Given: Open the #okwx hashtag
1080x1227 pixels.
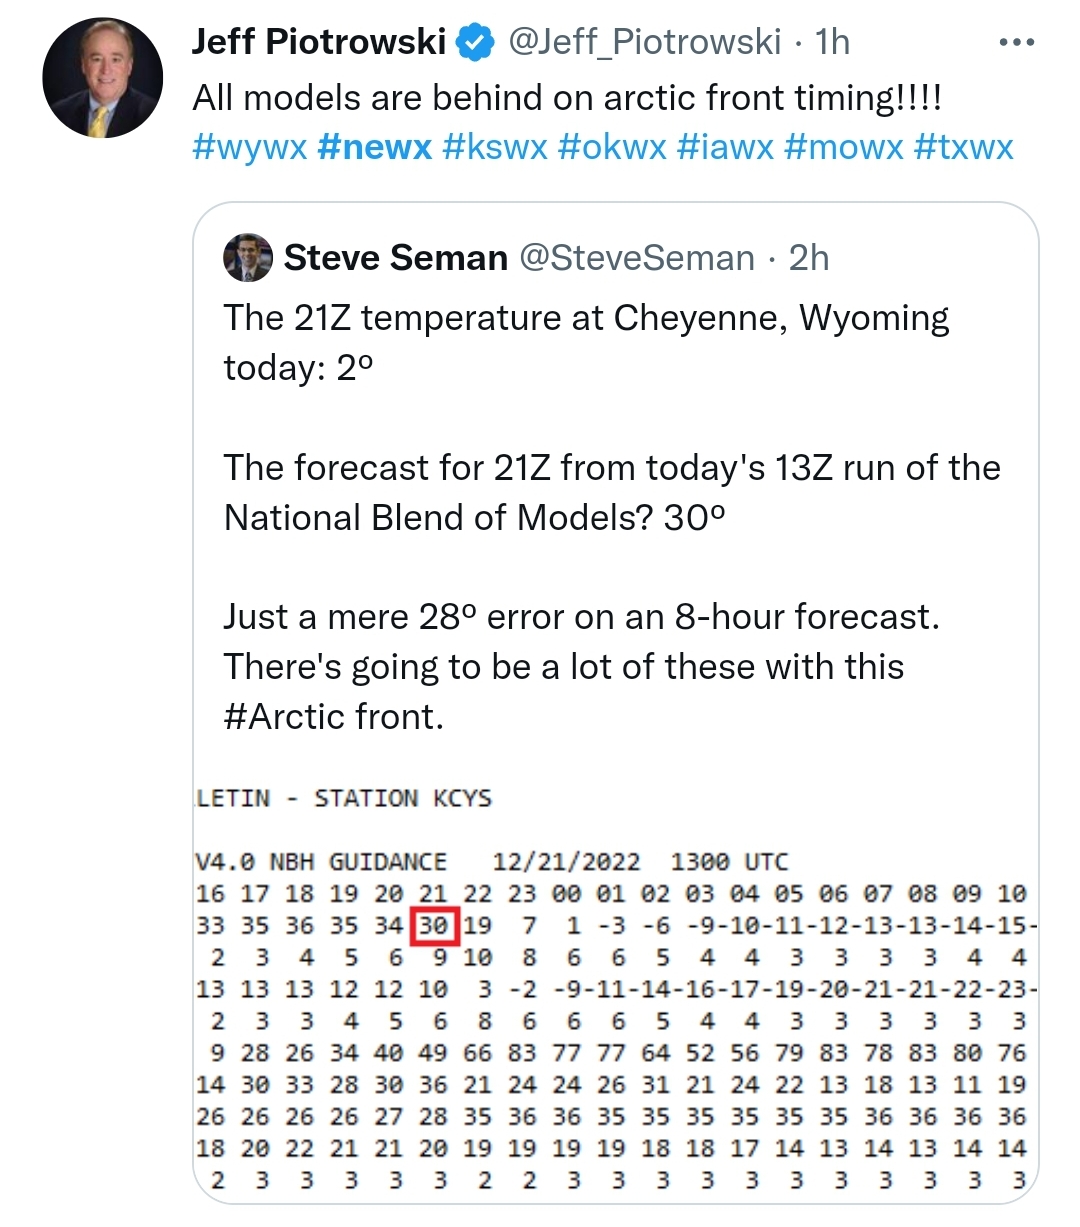Looking at the screenshot, I should (x=612, y=147).
